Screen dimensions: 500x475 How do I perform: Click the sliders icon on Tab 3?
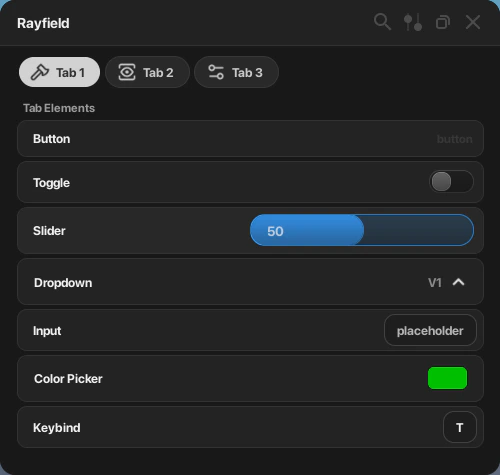(x=216, y=72)
